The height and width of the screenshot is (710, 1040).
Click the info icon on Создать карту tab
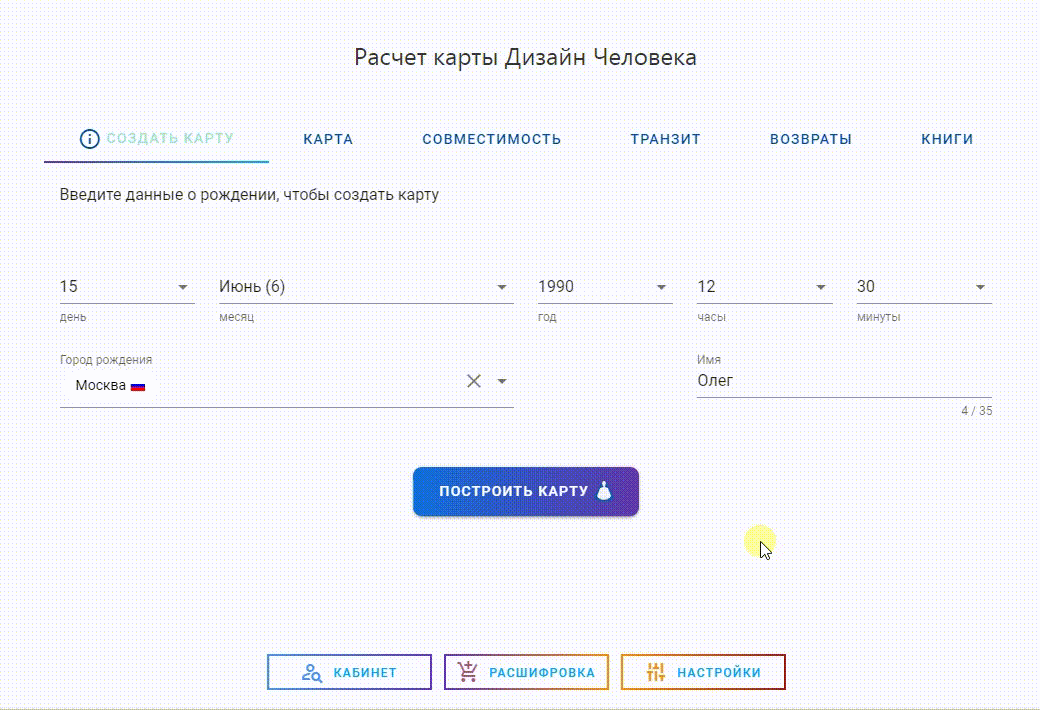[x=89, y=139]
